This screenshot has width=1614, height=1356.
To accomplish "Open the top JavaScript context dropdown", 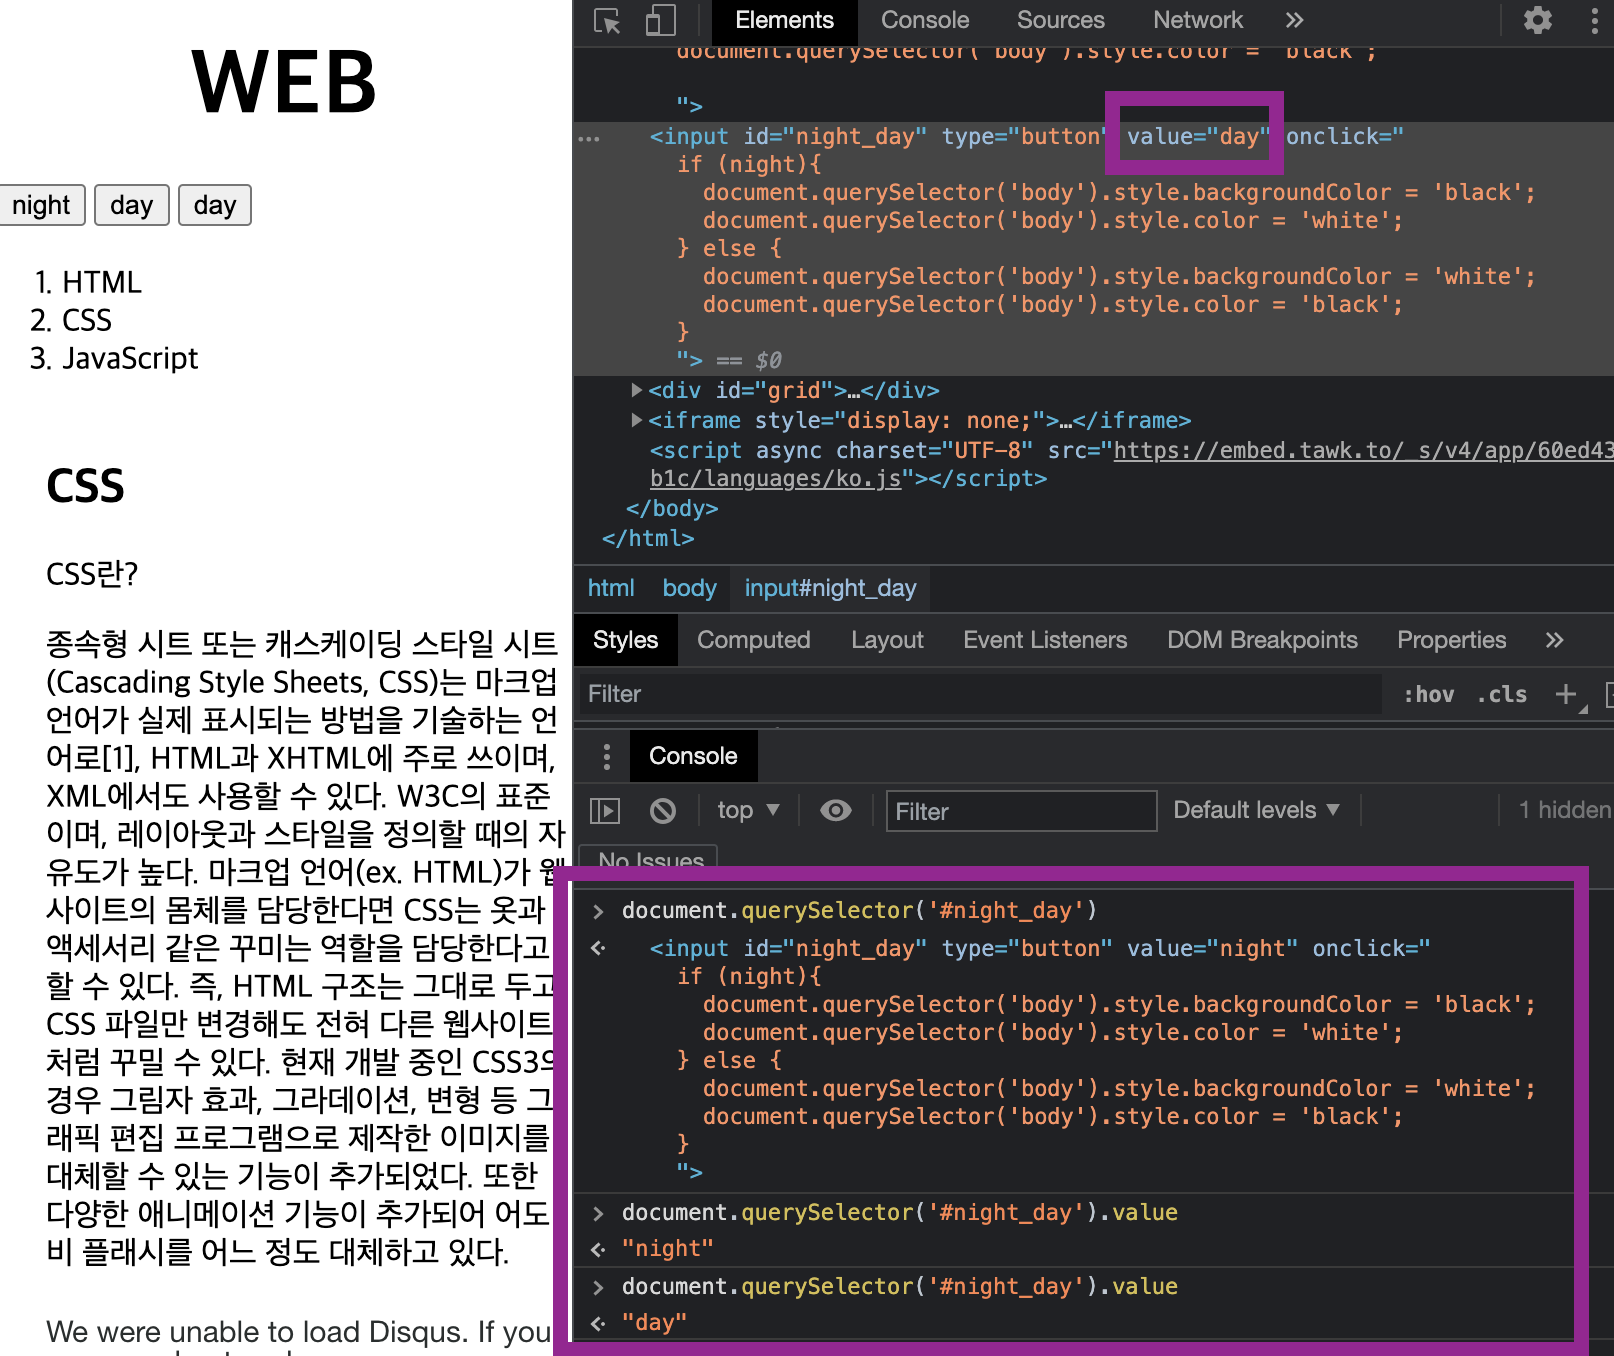I will coord(748,810).
